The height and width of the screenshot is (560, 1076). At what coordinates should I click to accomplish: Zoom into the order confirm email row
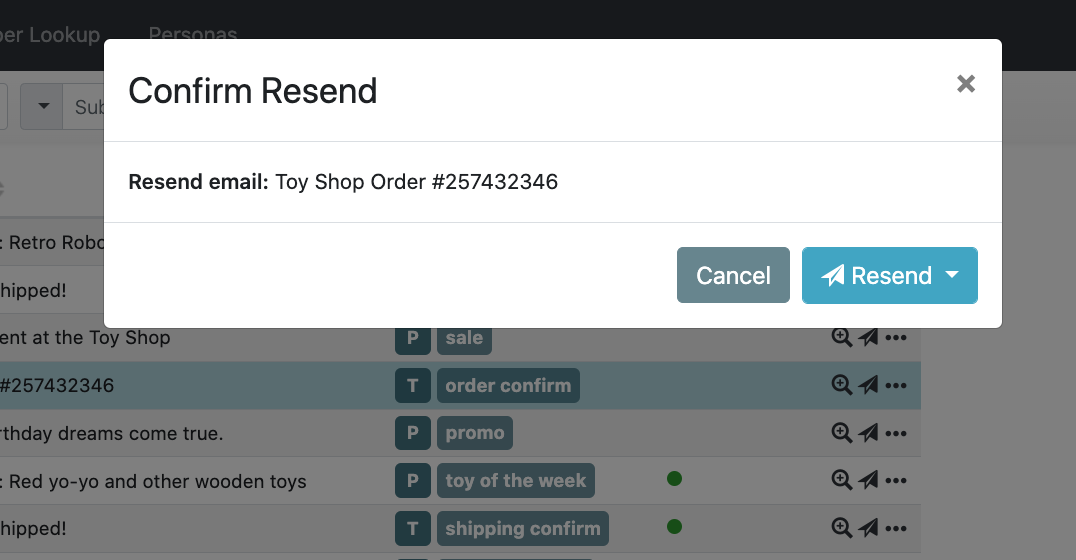coord(842,385)
